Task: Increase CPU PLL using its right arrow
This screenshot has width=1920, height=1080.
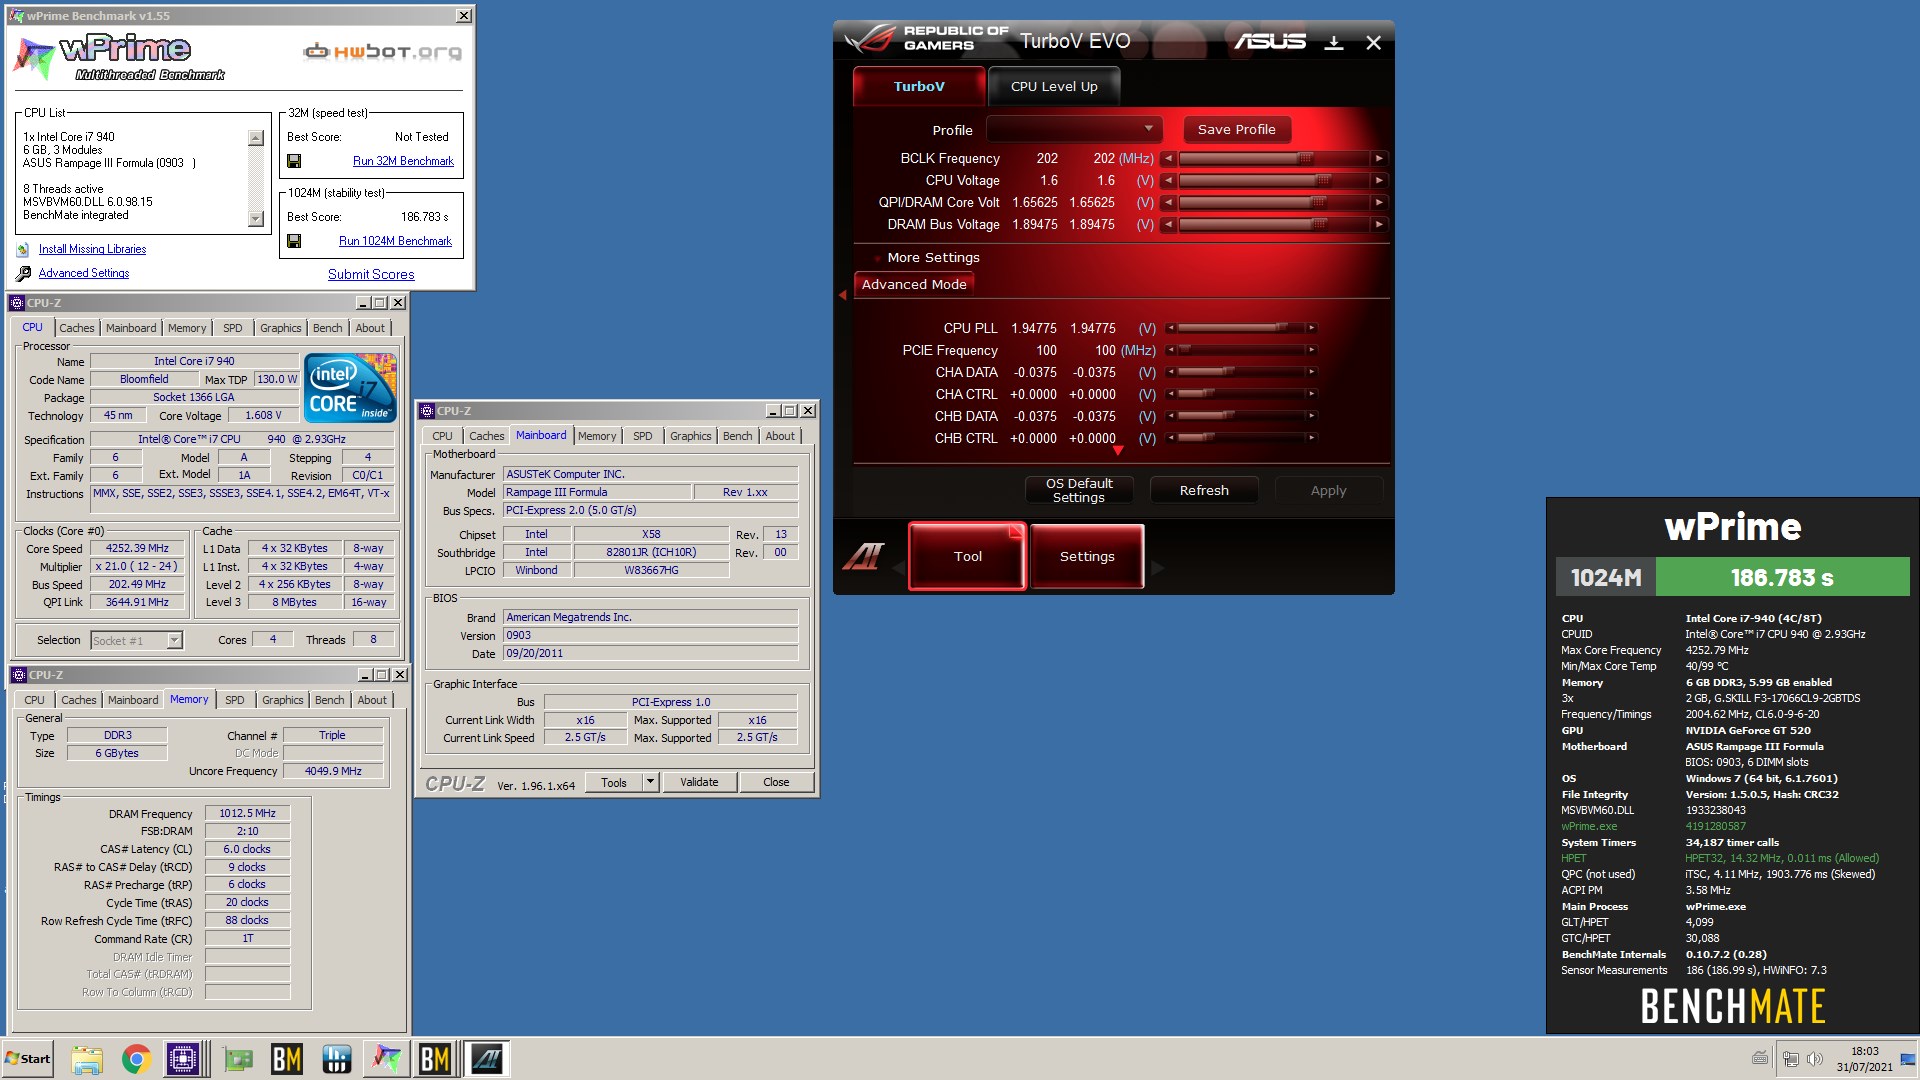Action: pos(1311,328)
